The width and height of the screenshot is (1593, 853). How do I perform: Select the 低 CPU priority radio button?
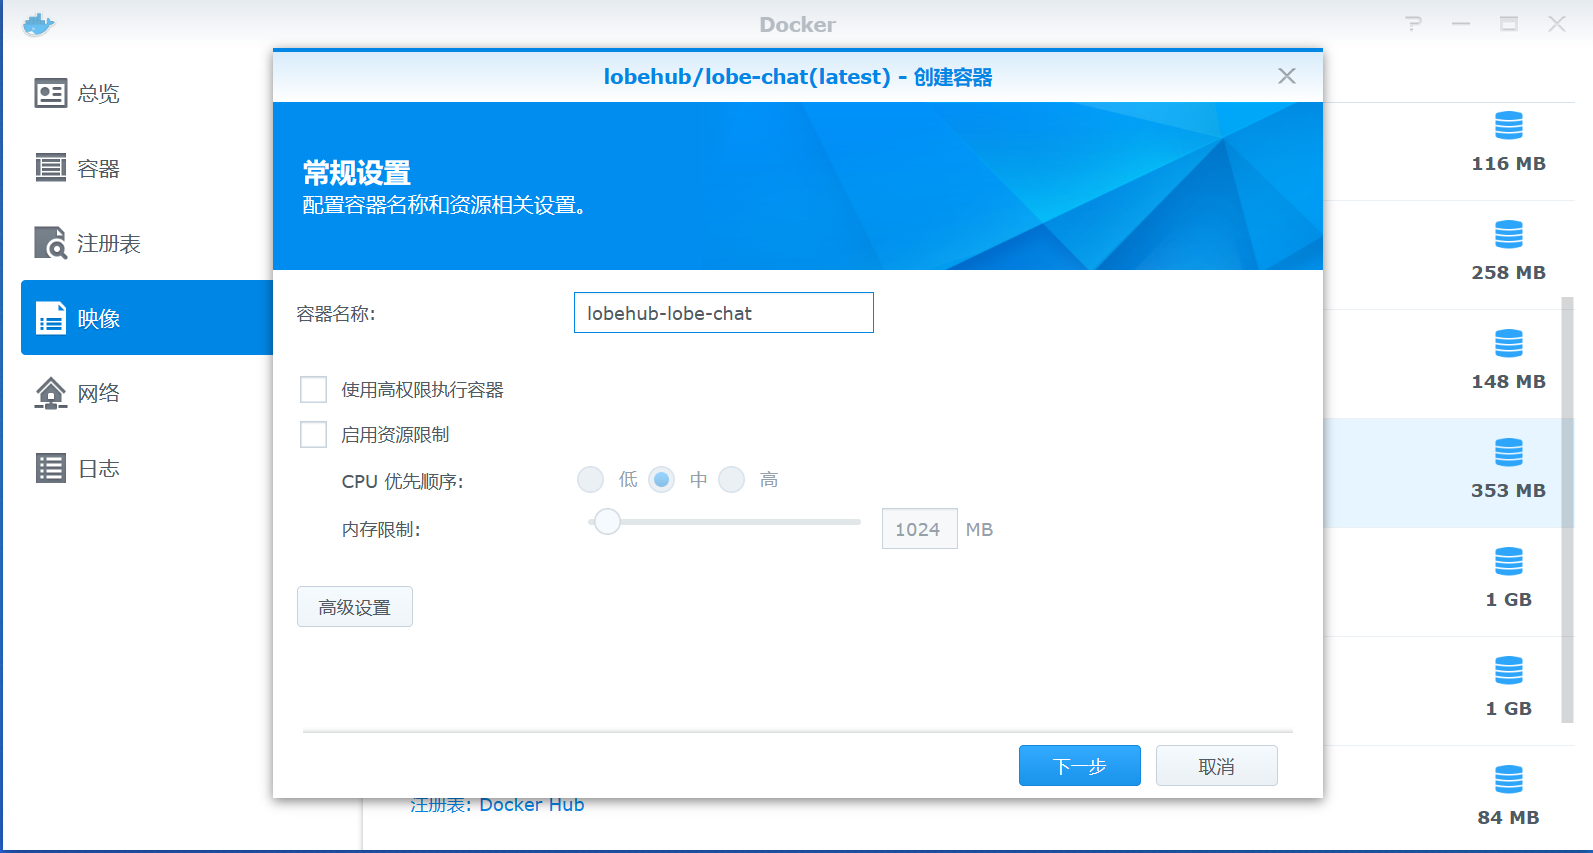tap(590, 480)
